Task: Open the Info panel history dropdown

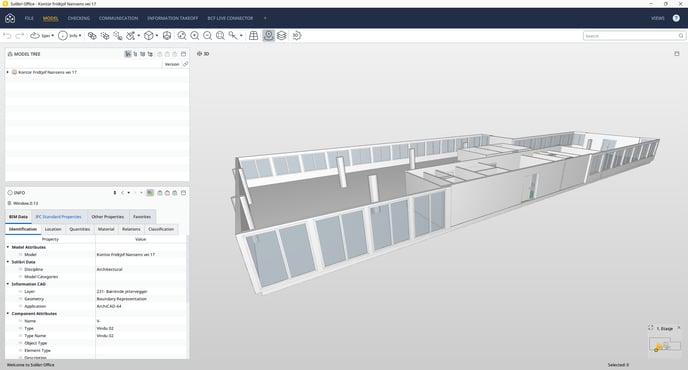Action: [129, 193]
